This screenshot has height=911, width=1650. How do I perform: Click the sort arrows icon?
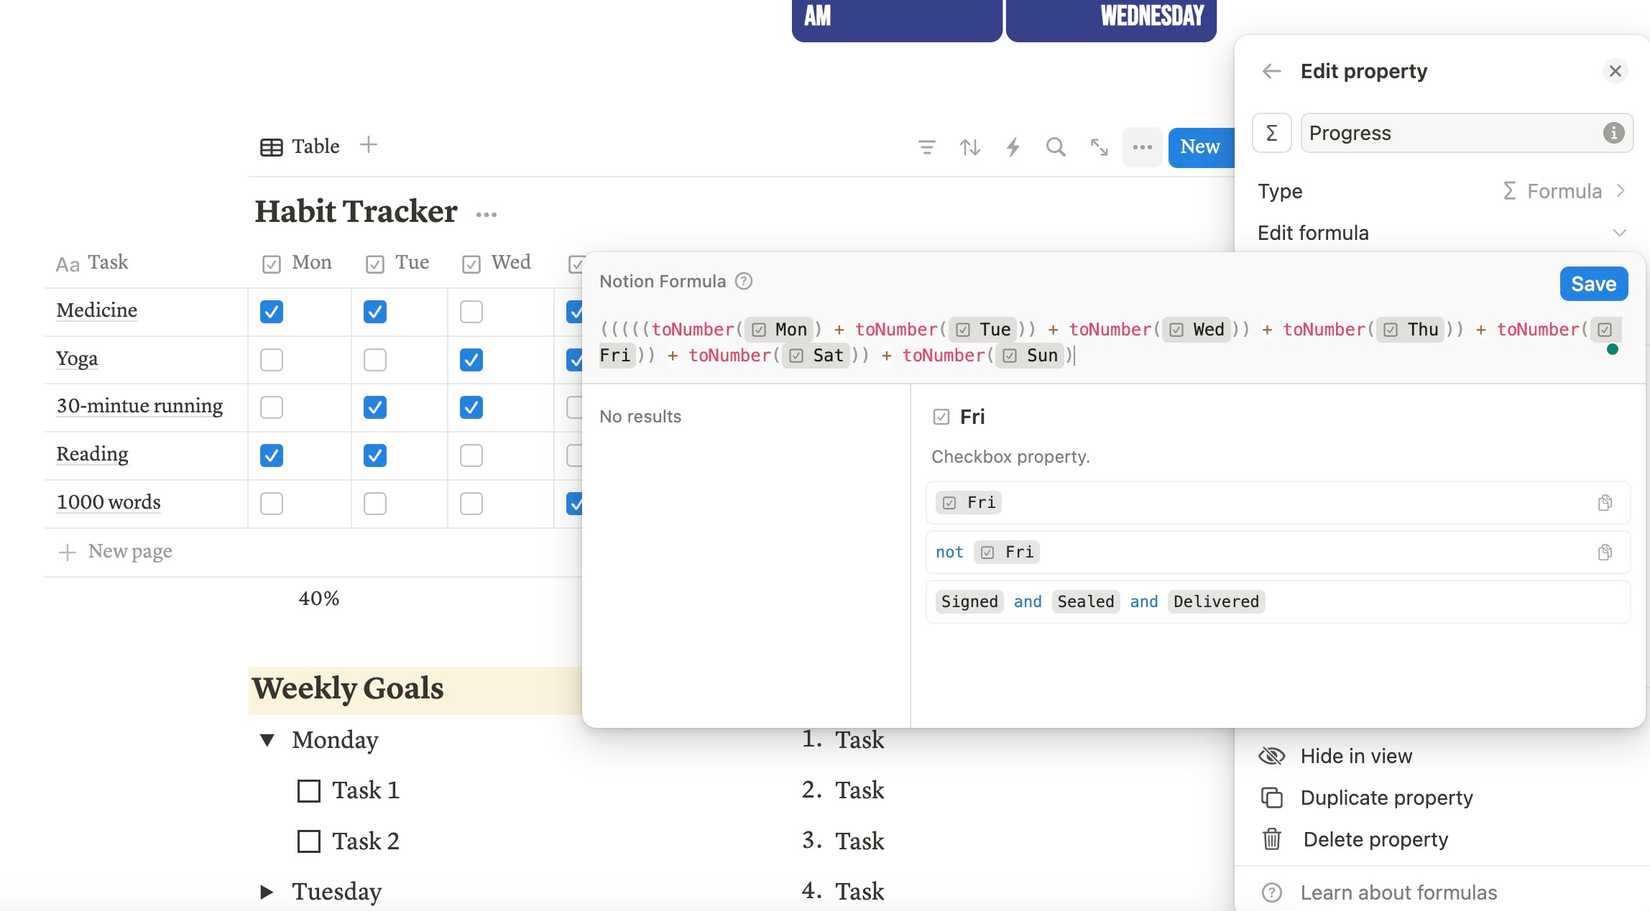969,147
